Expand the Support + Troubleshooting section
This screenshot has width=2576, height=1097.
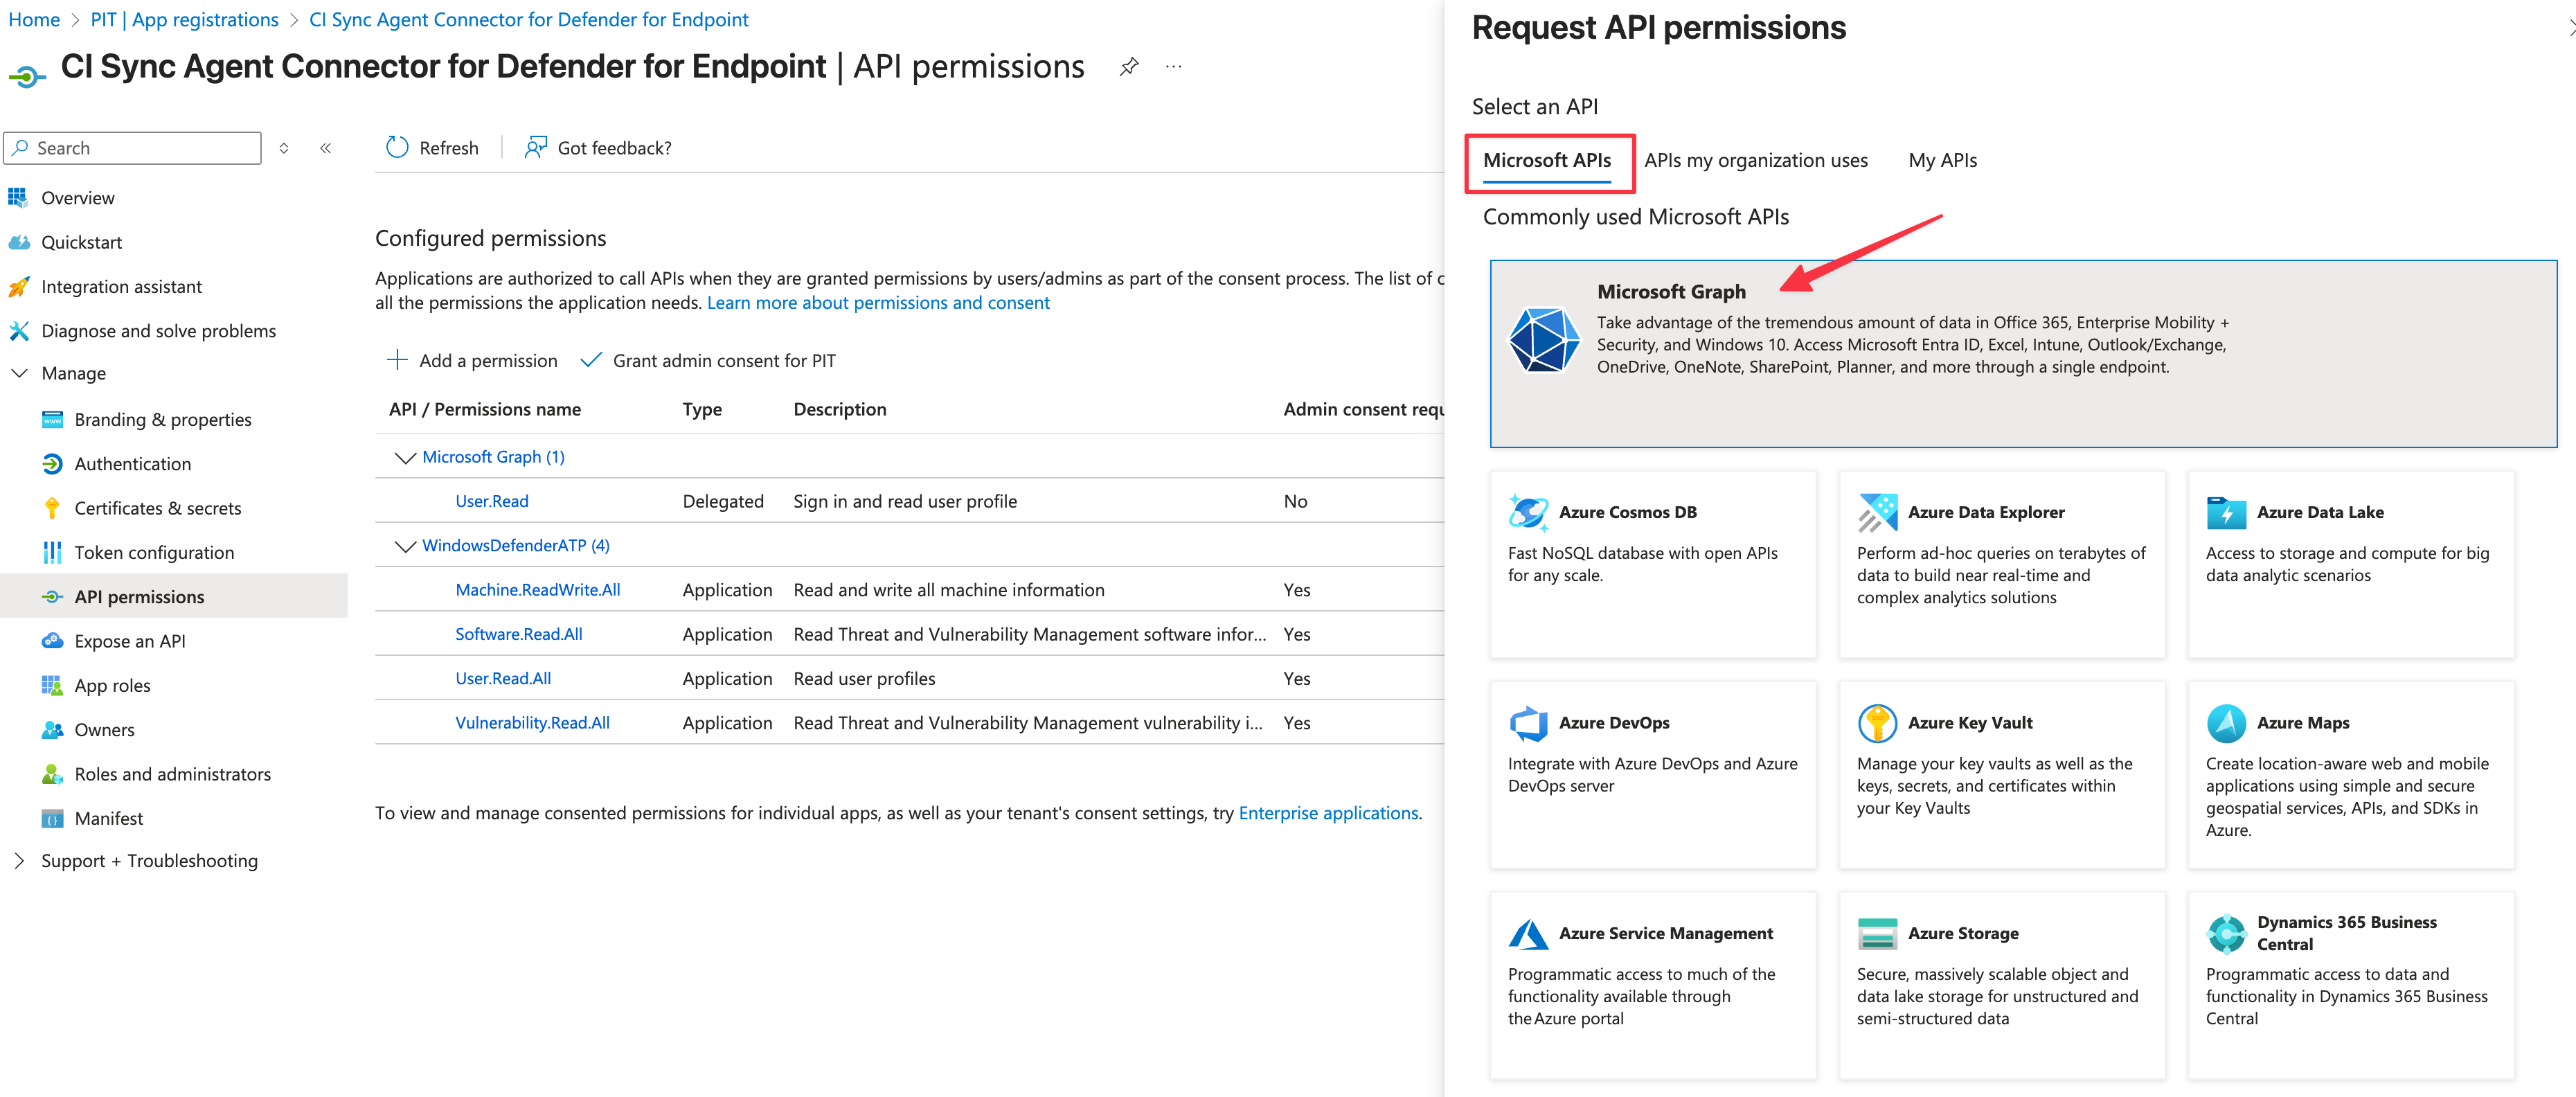(19, 861)
